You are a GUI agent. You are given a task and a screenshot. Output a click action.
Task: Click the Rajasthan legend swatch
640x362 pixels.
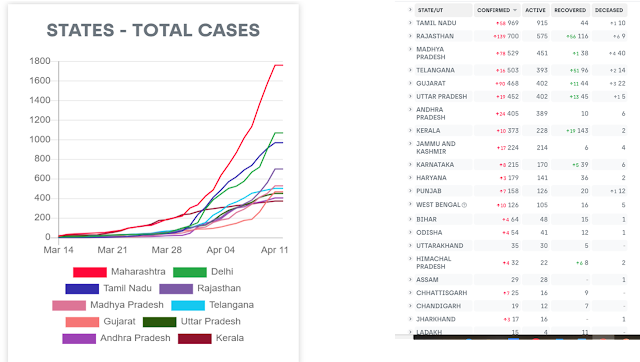click(176, 289)
